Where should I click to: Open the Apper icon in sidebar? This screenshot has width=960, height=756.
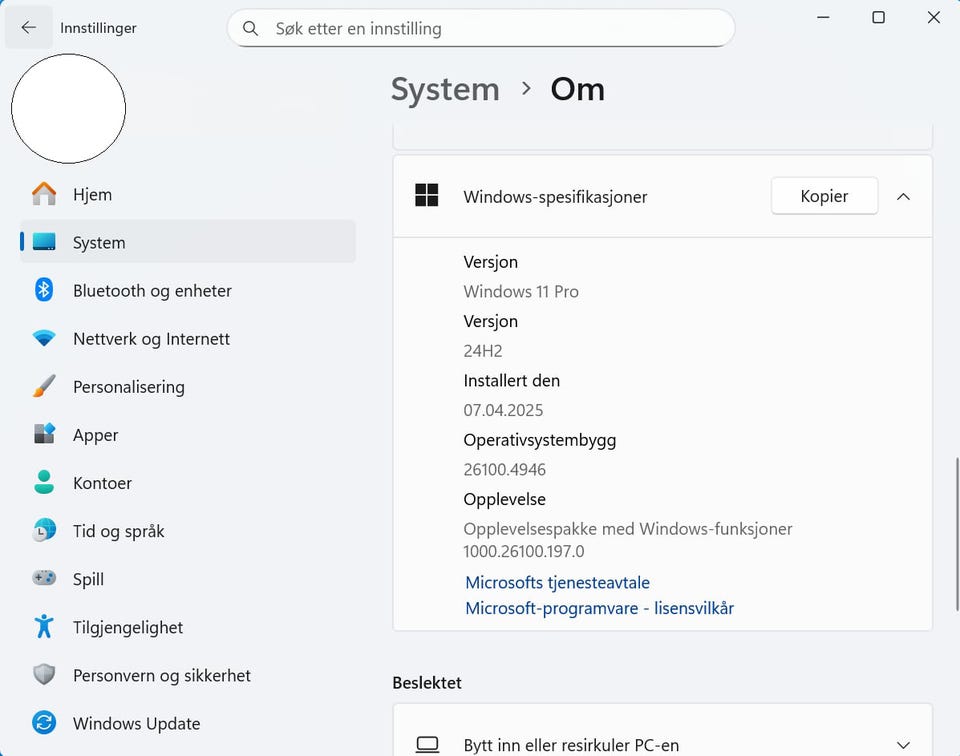point(44,434)
